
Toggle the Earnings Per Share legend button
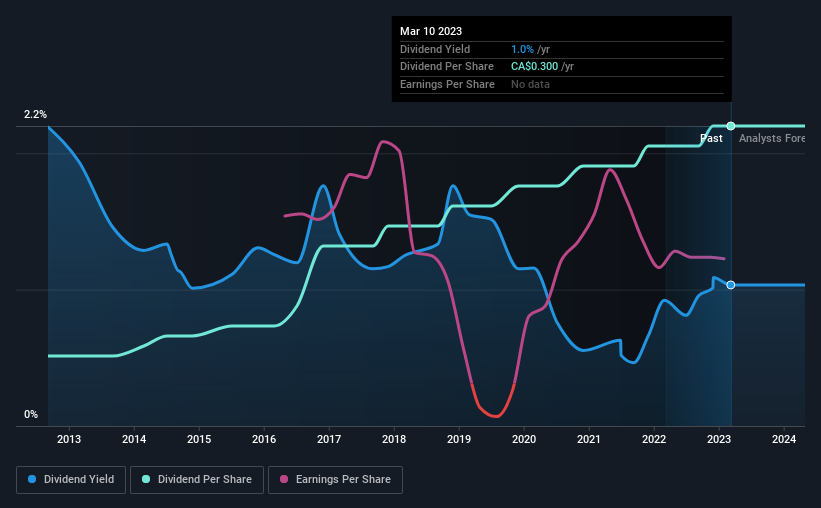click(336, 480)
